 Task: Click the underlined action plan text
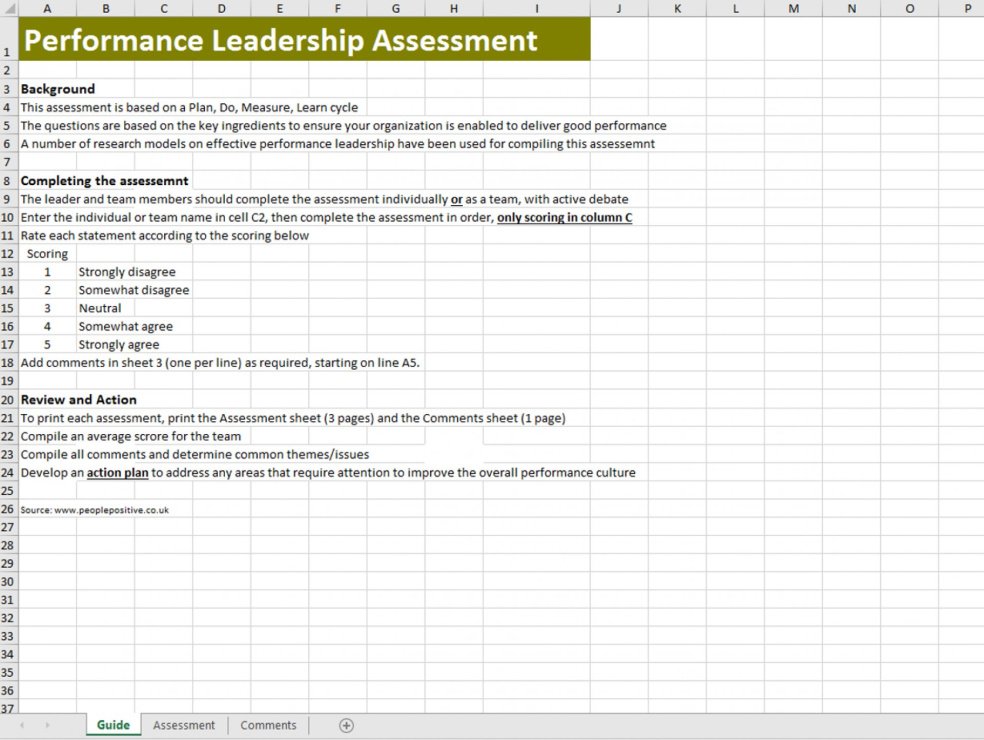118,472
